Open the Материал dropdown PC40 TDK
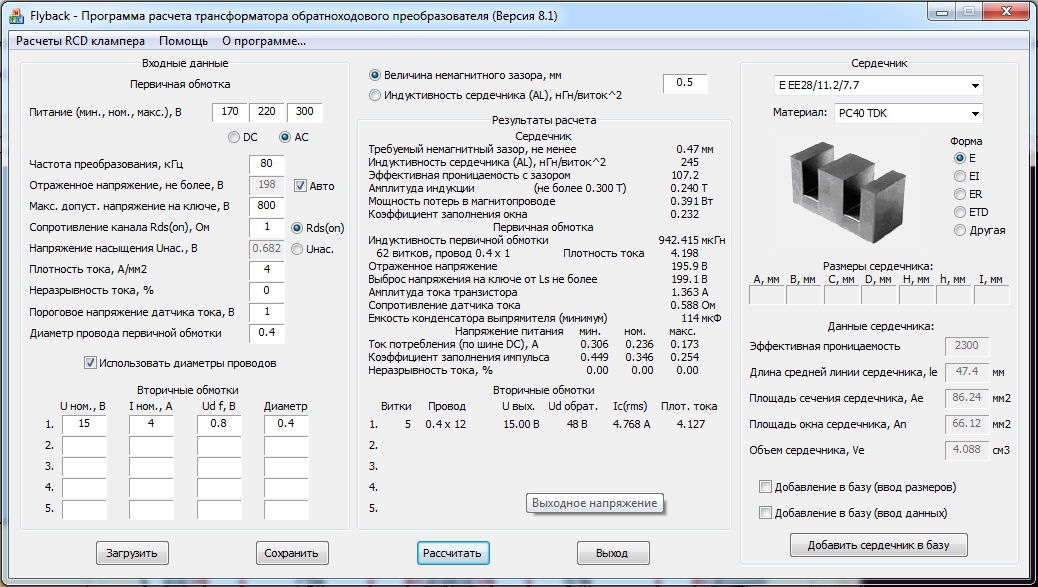 coord(908,113)
